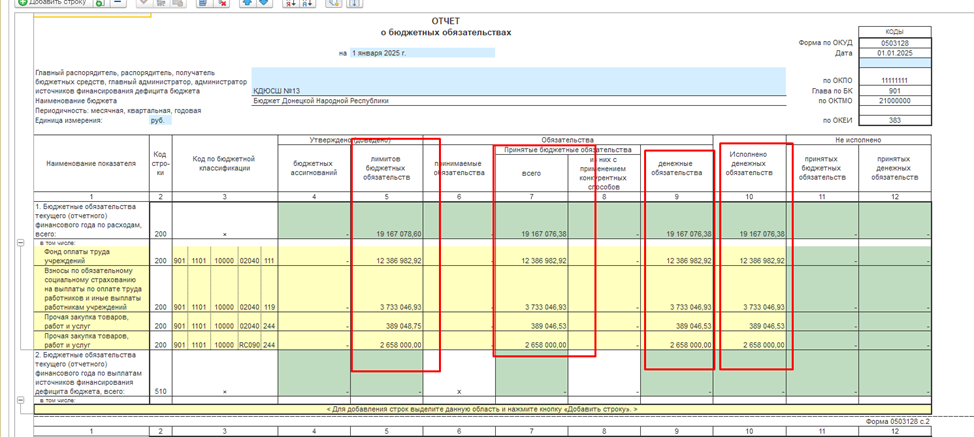The height and width of the screenshot is (437, 974).
Task: Click the total cell 19 167 078,60
Action: coord(386,220)
